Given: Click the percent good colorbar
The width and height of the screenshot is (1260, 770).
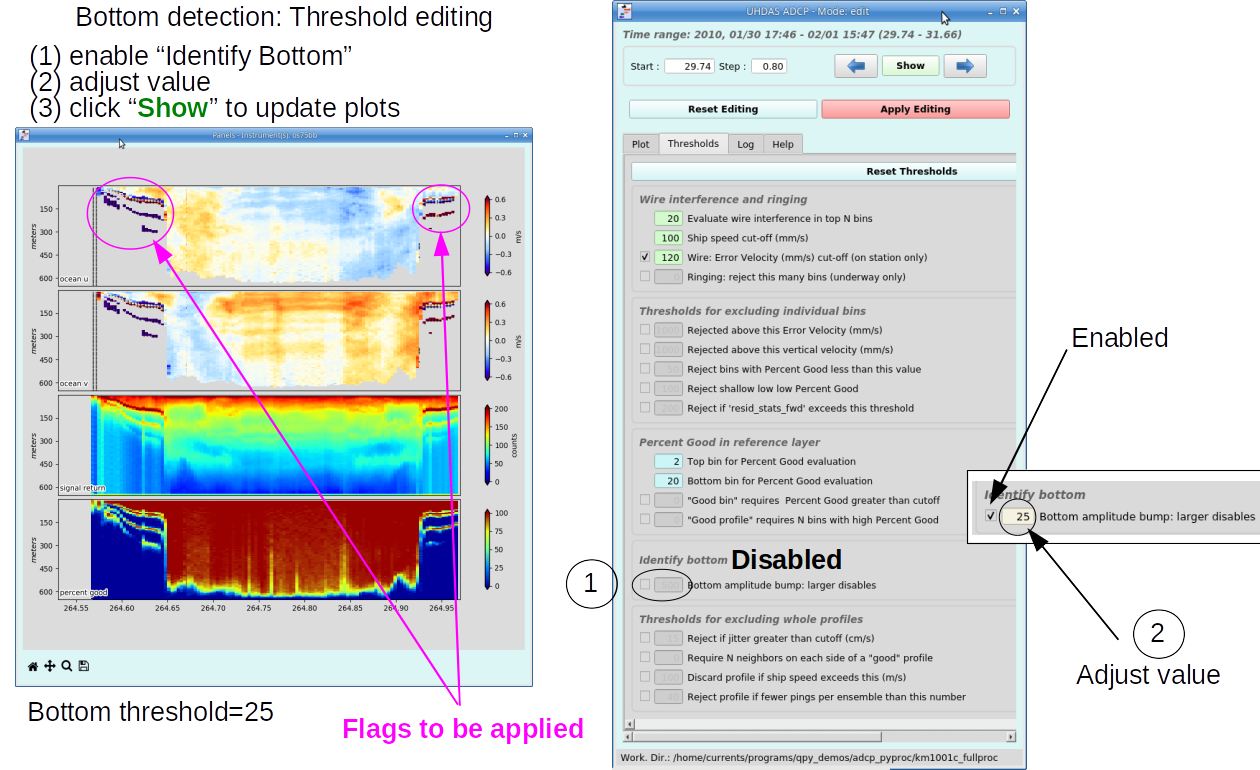Looking at the screenshot, I should pos(487,549).
